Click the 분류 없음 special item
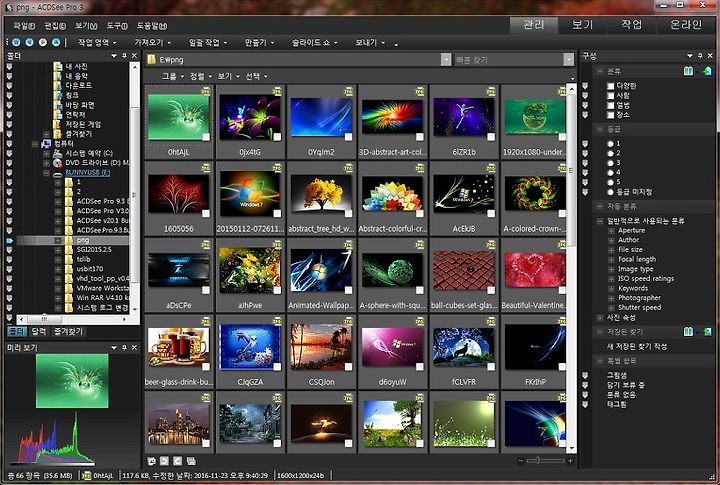Viewport: 720px width, 485px height. coord(621,395)
